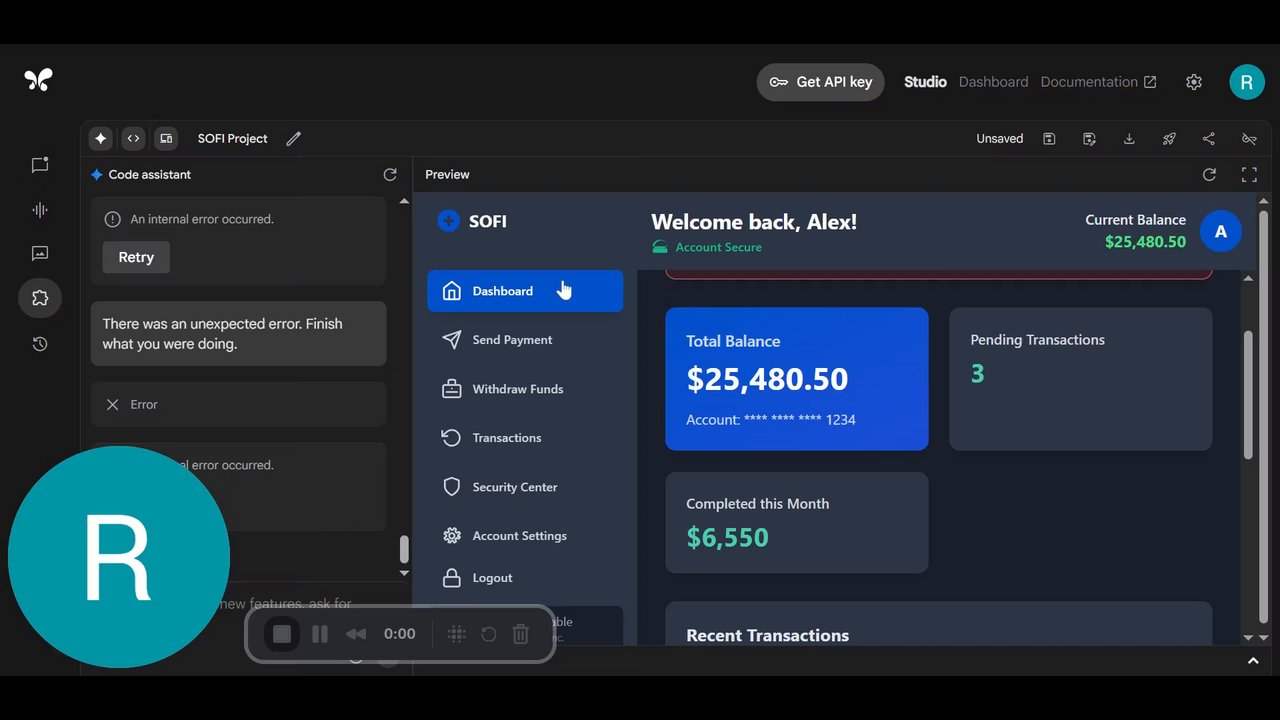This screenshot has width=1280, height=720.
Task: Switch to the device preview layout icon
Action: pos(166,138)
